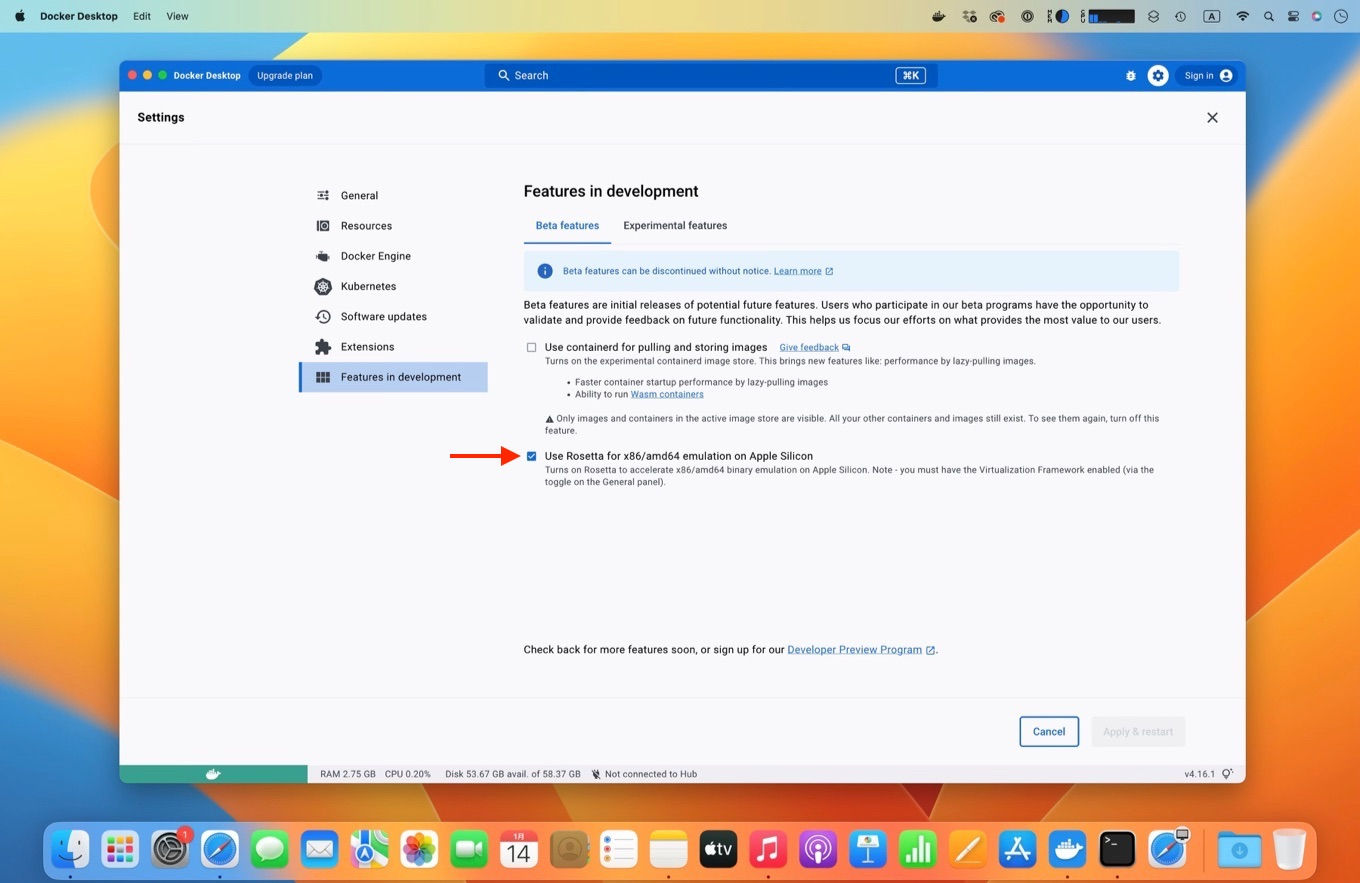
Task: Click the Upgrade plan button
Action: tap(285, 76)
